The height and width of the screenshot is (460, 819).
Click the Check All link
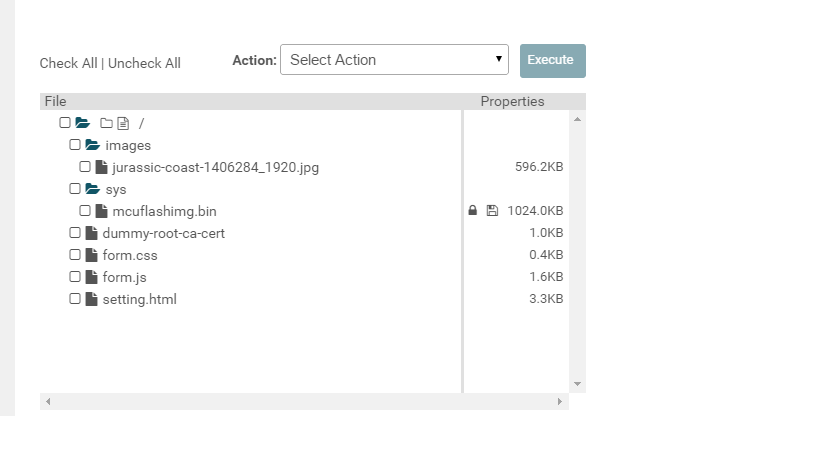[68, 63]
